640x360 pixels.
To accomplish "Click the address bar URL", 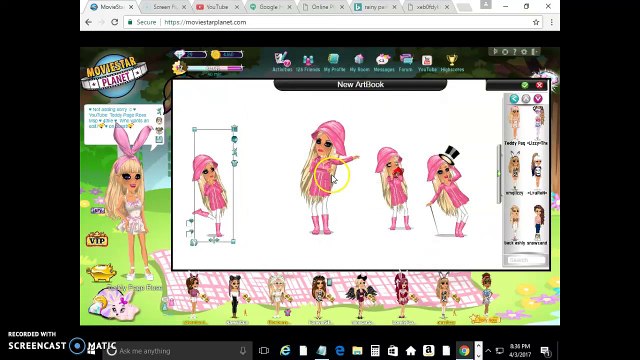I will (205, 22).
